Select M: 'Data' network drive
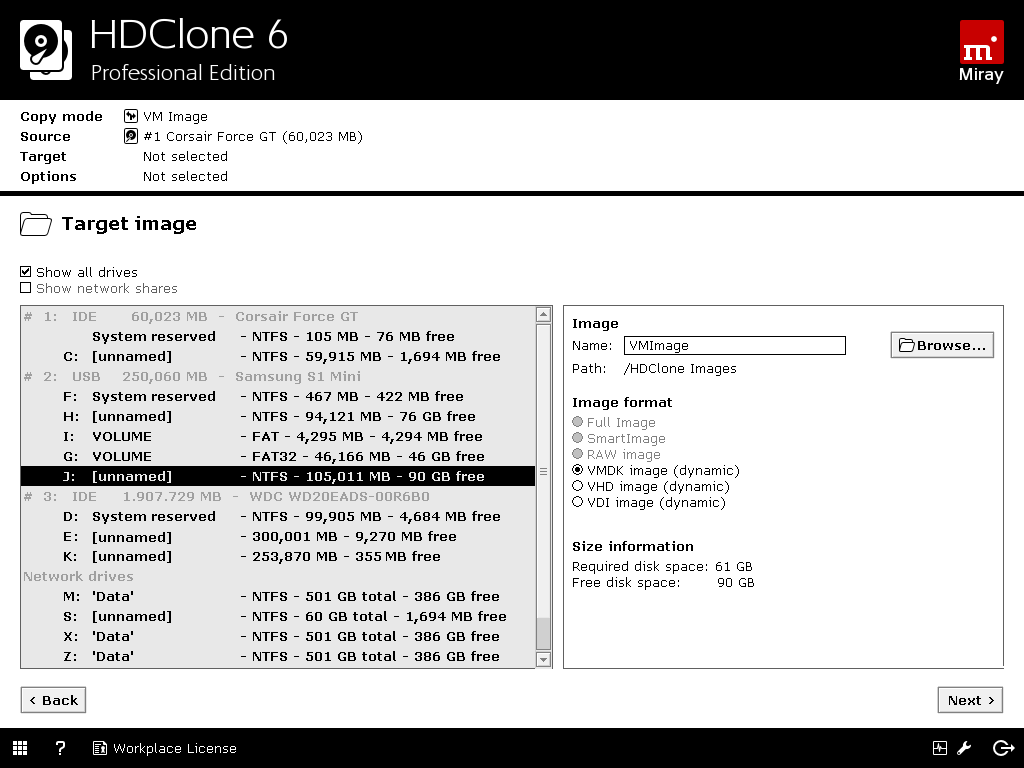Screen dimensions: 1024x768 [278, 596]
